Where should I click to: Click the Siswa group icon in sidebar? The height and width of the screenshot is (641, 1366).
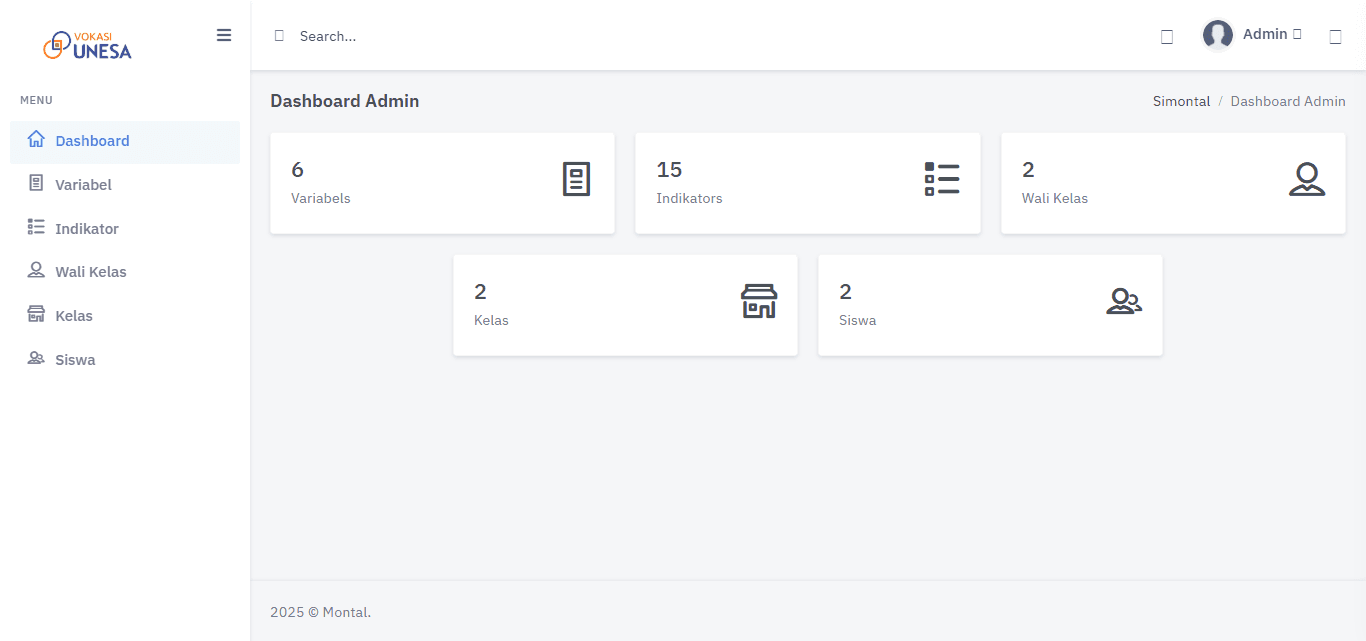(x=36, y=358)
